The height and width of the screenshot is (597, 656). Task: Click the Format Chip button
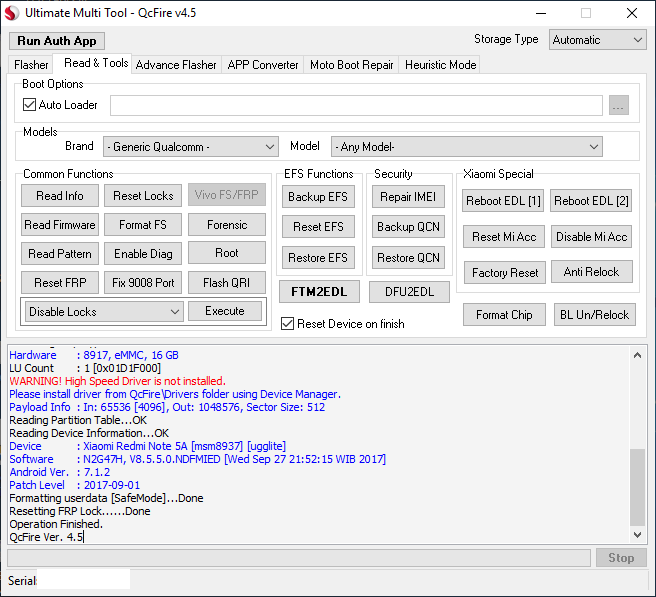tap(504, 315)
